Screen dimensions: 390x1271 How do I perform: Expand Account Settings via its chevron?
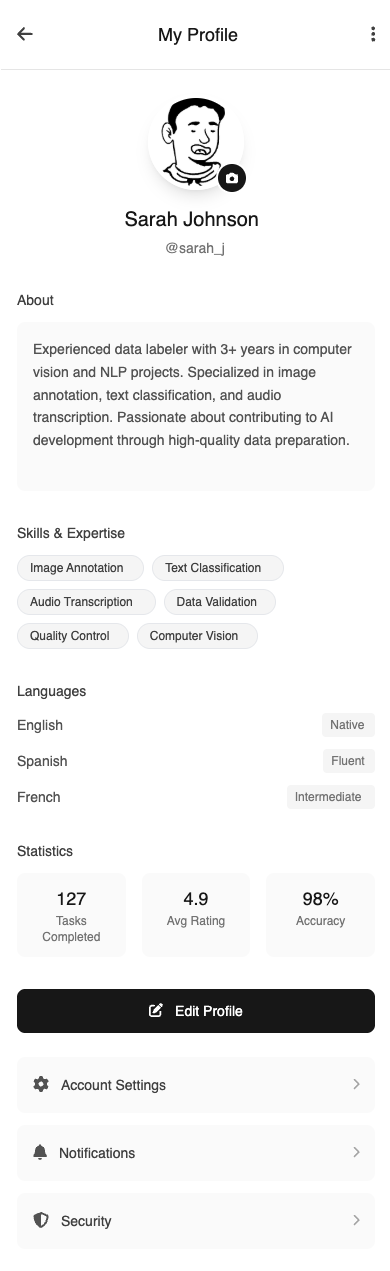pos(356,1085)
